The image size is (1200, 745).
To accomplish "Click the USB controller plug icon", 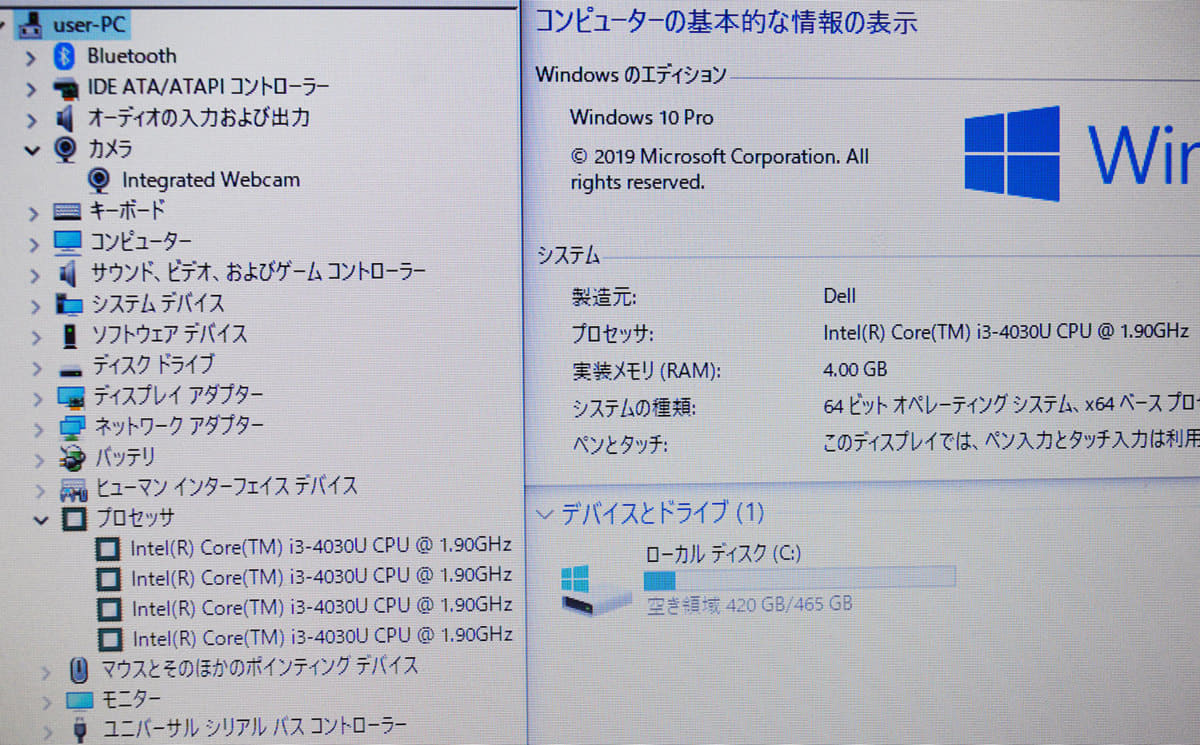I will click(x=80, y=728).
